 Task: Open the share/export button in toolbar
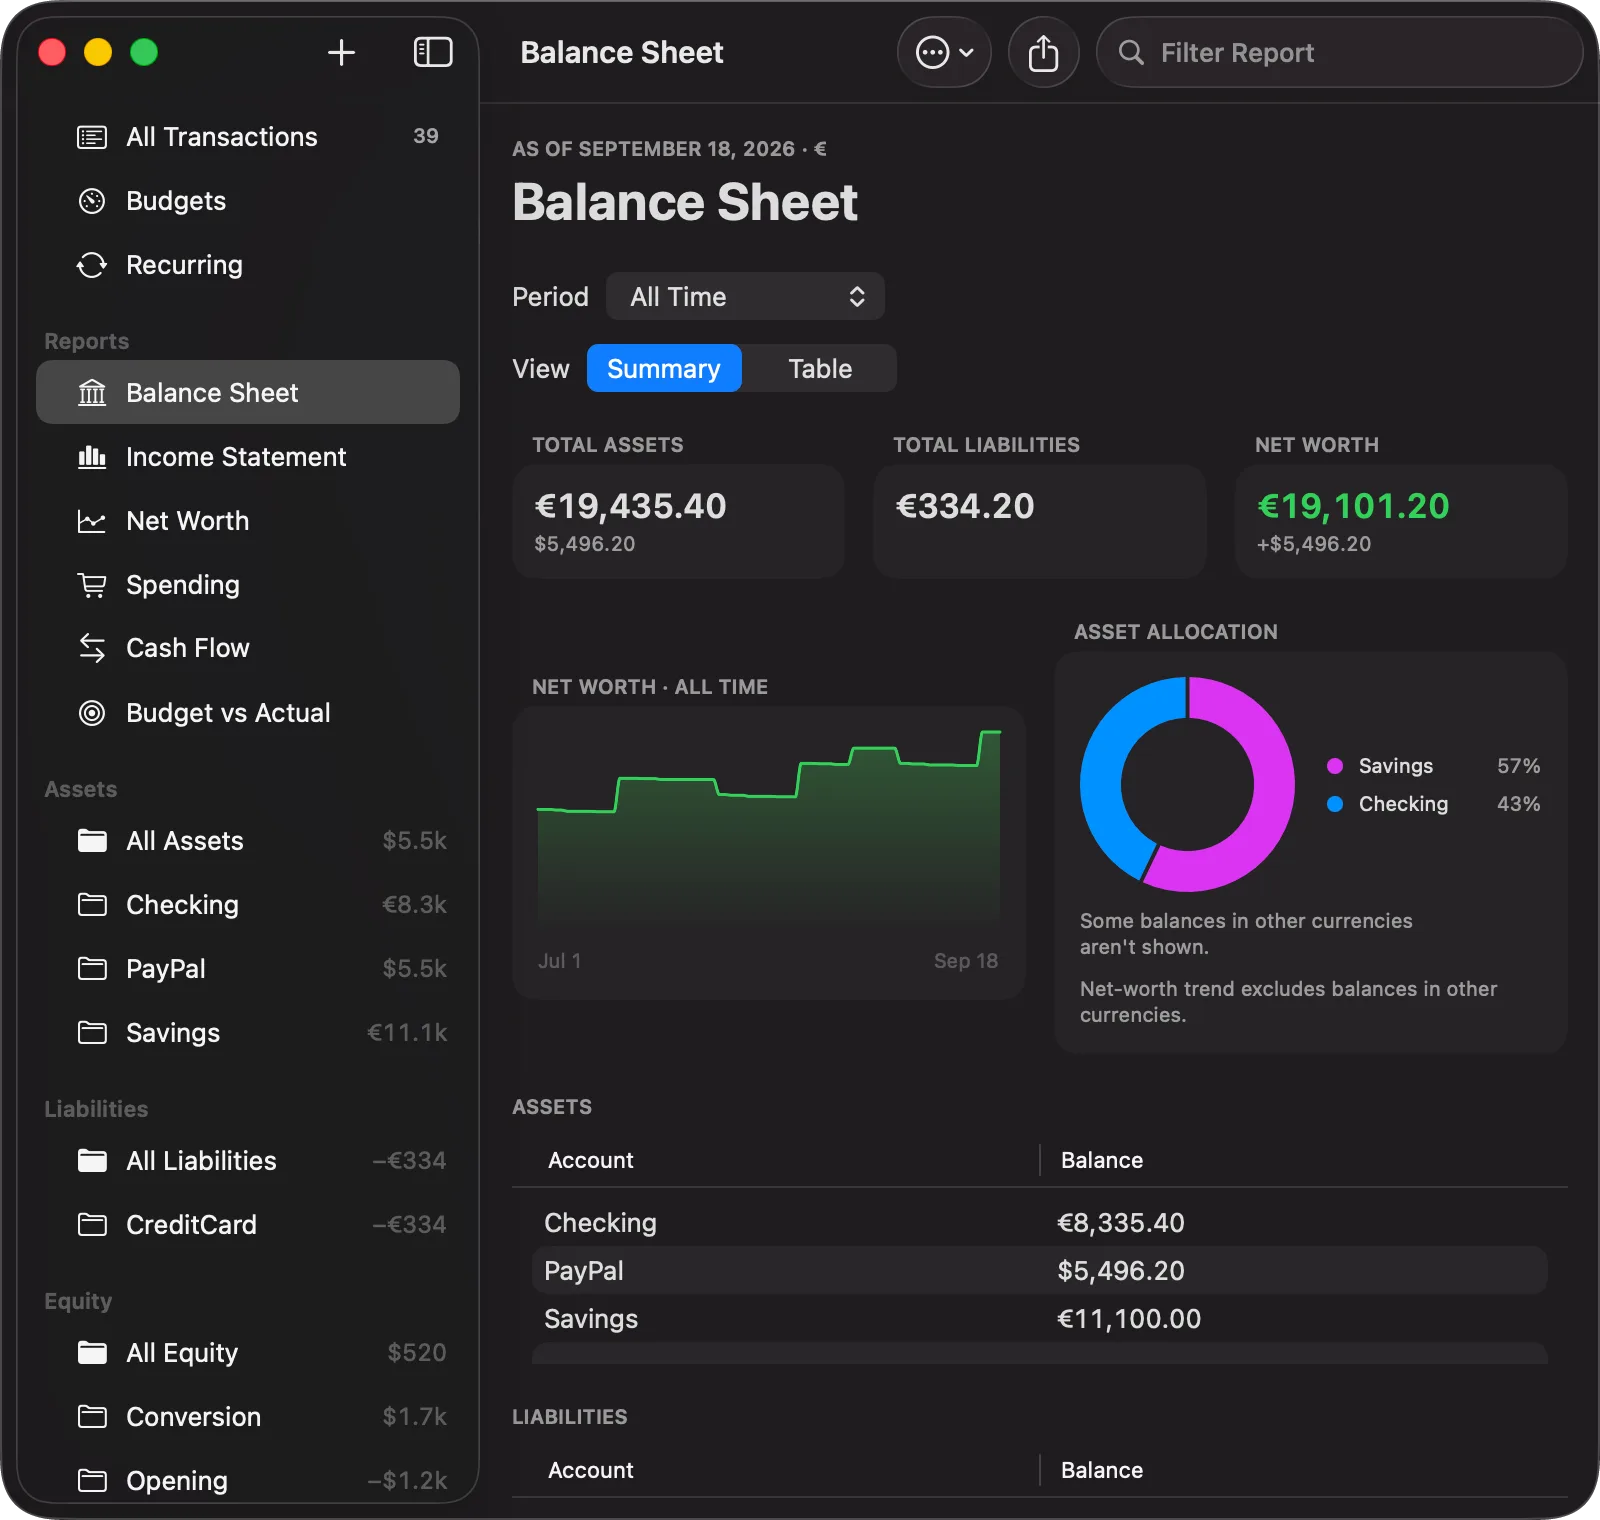click(1043, 53)
